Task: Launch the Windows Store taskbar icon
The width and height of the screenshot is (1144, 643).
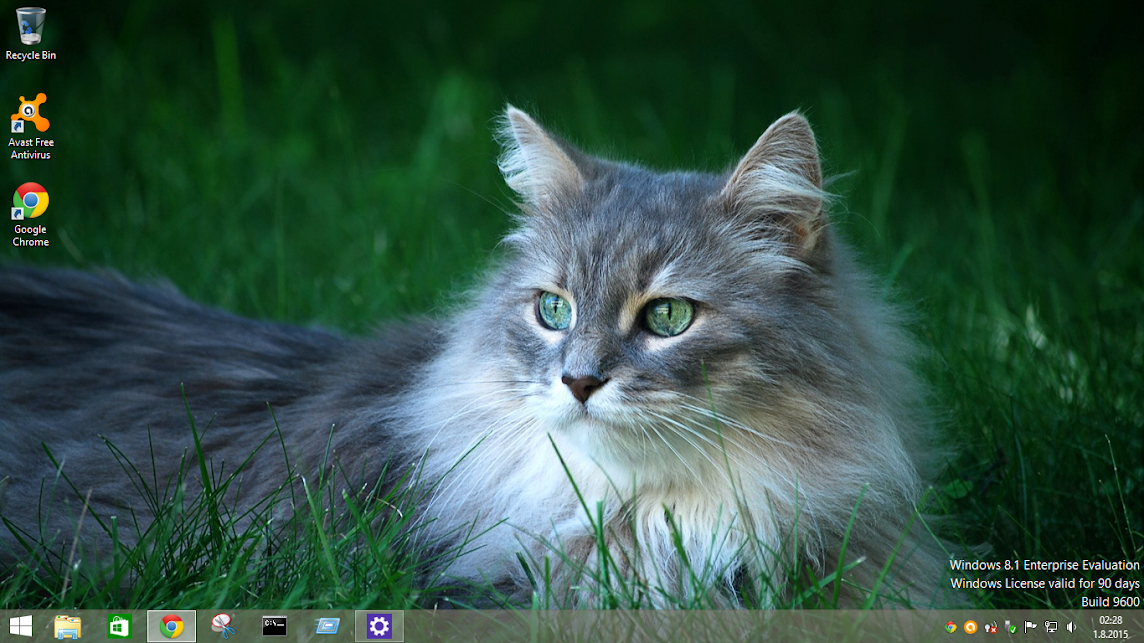Action: click(x=119, y=626)
